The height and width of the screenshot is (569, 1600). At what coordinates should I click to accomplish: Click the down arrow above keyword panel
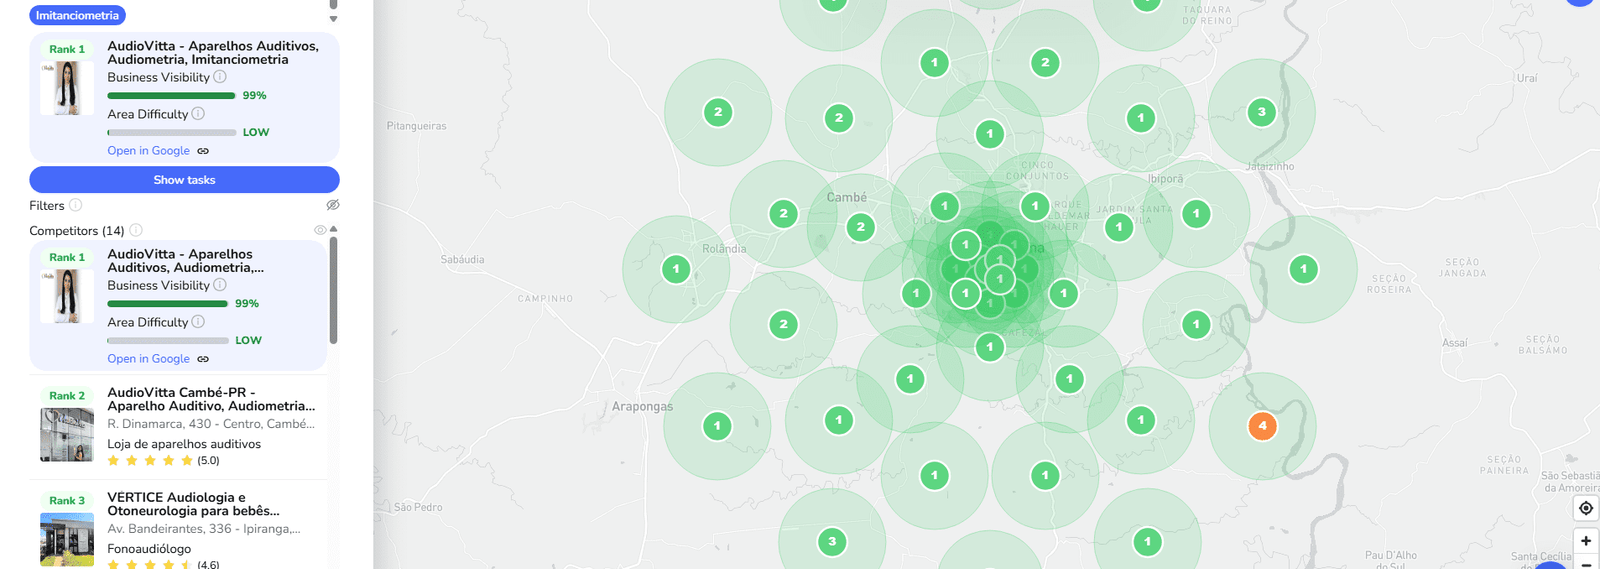pos(333,19)
